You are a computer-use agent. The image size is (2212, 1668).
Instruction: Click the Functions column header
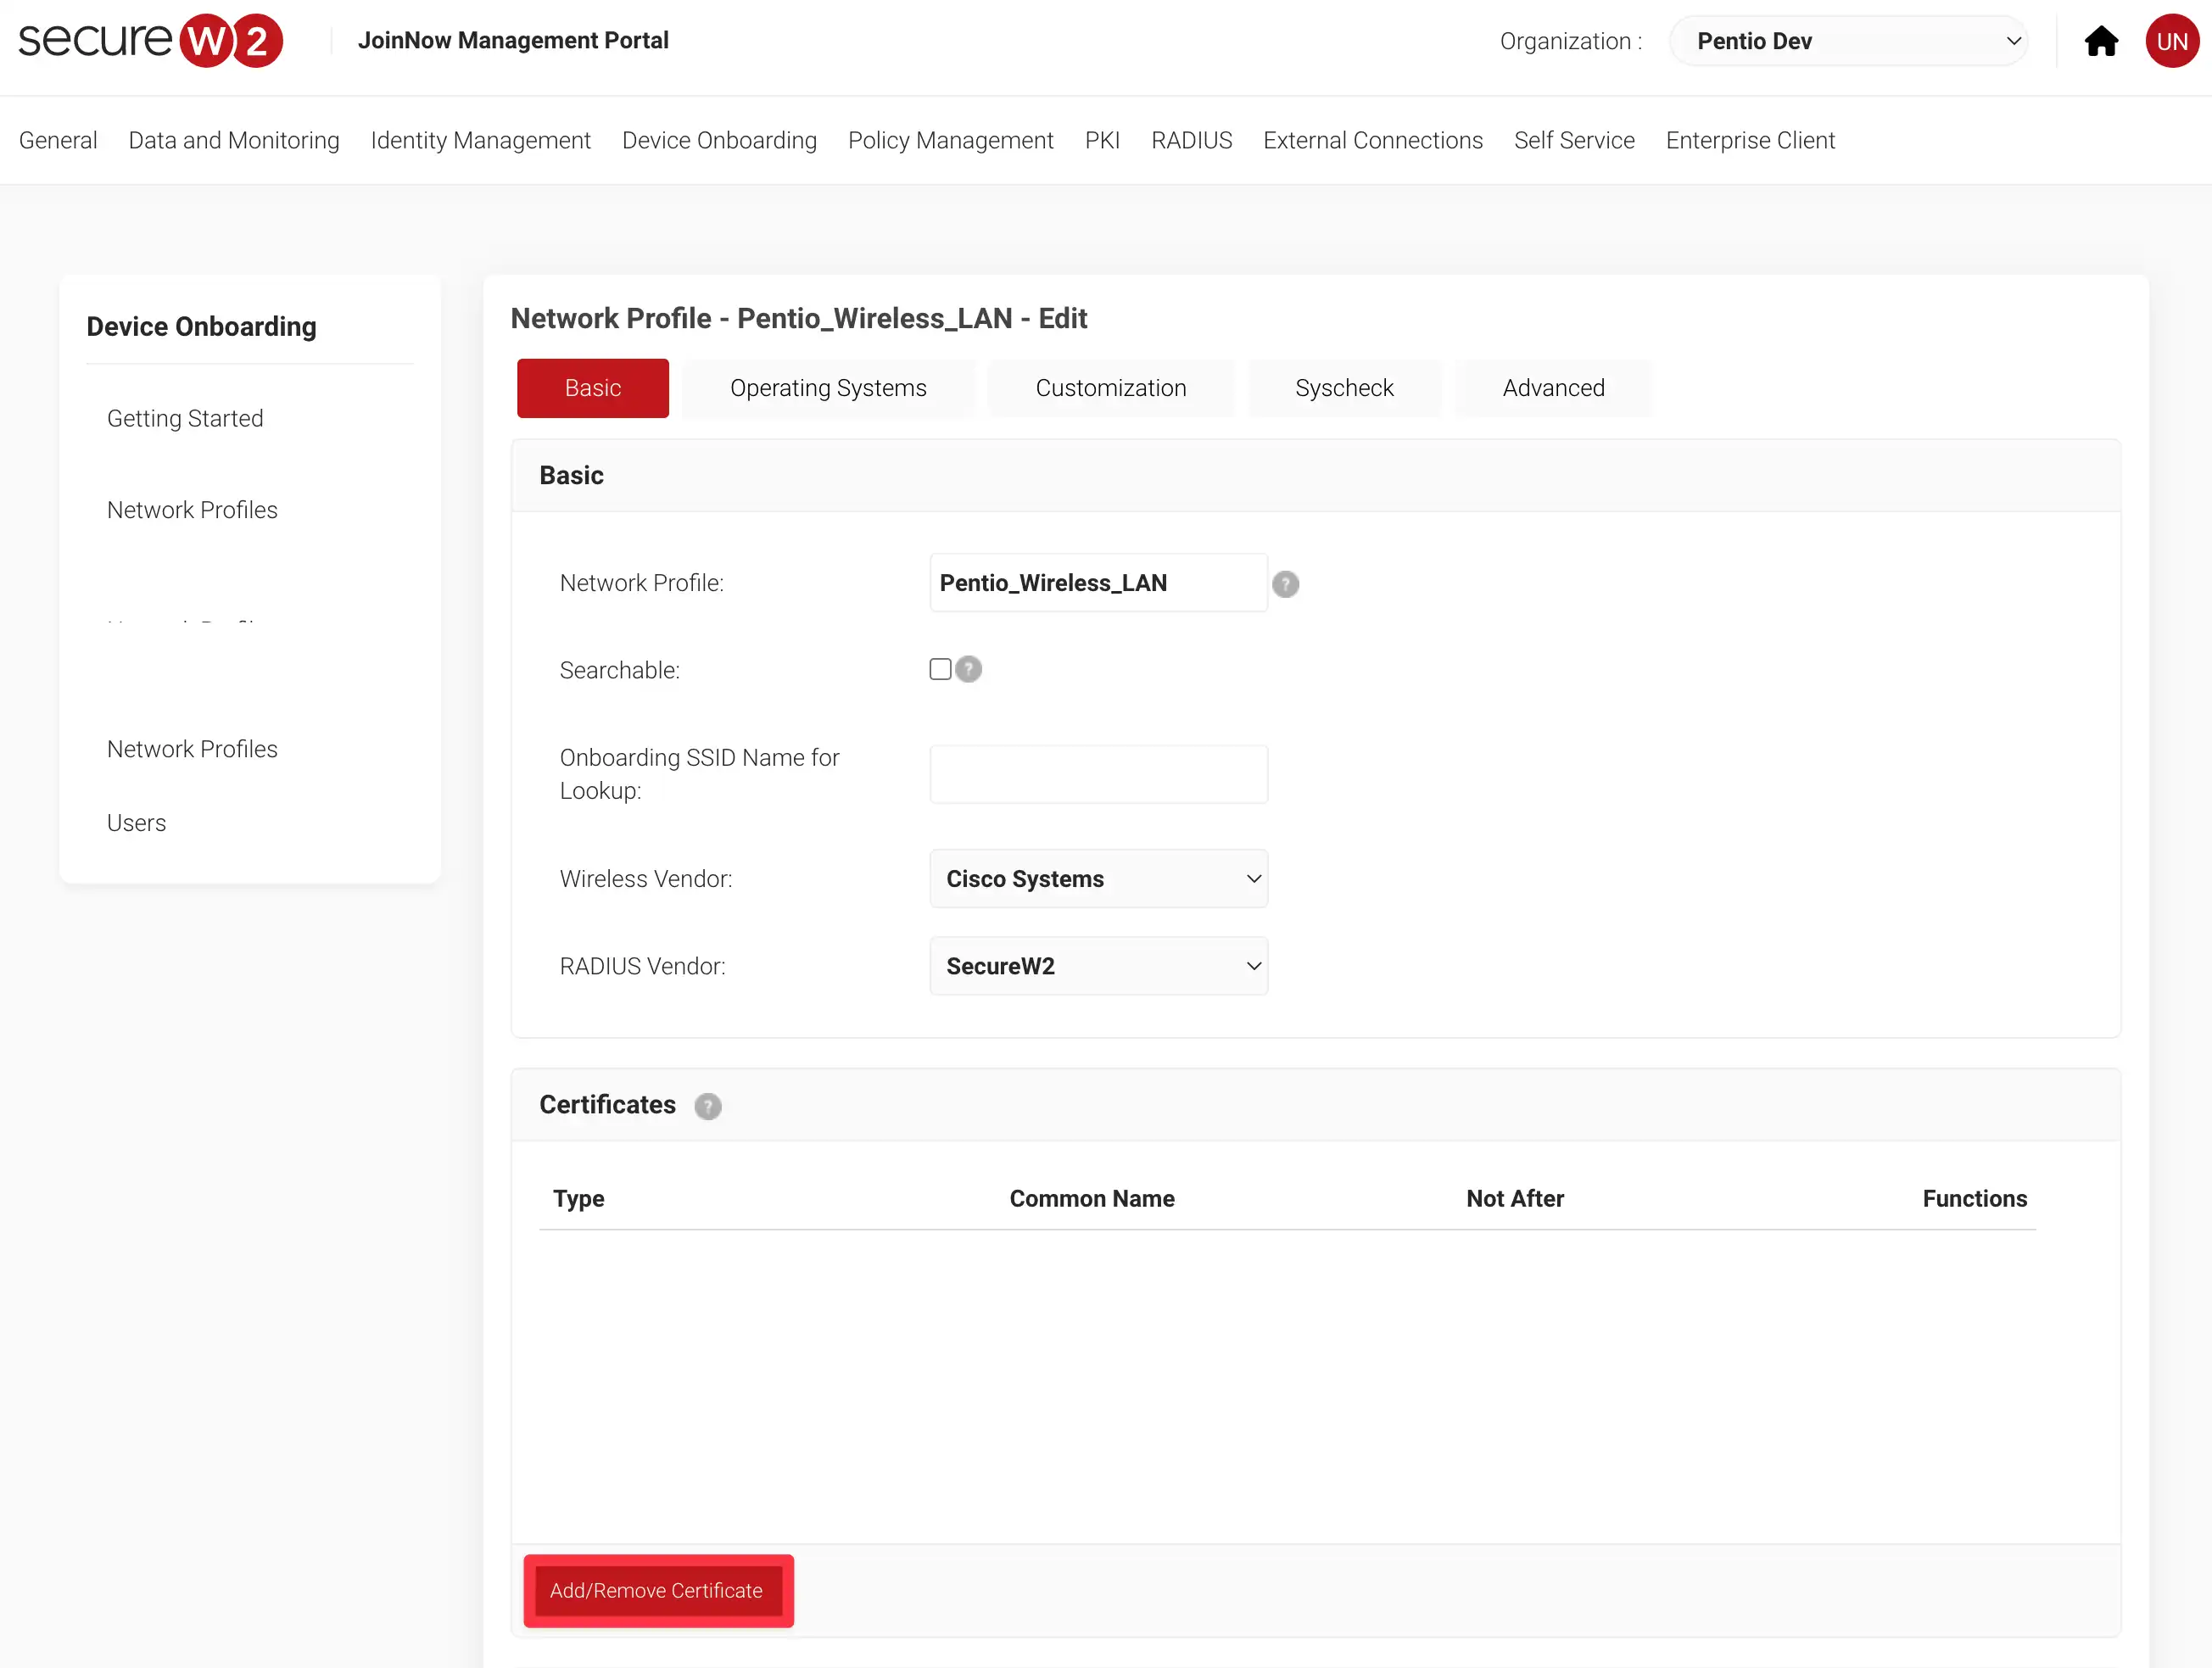pyautogui.click(x=1975, y=1199)
